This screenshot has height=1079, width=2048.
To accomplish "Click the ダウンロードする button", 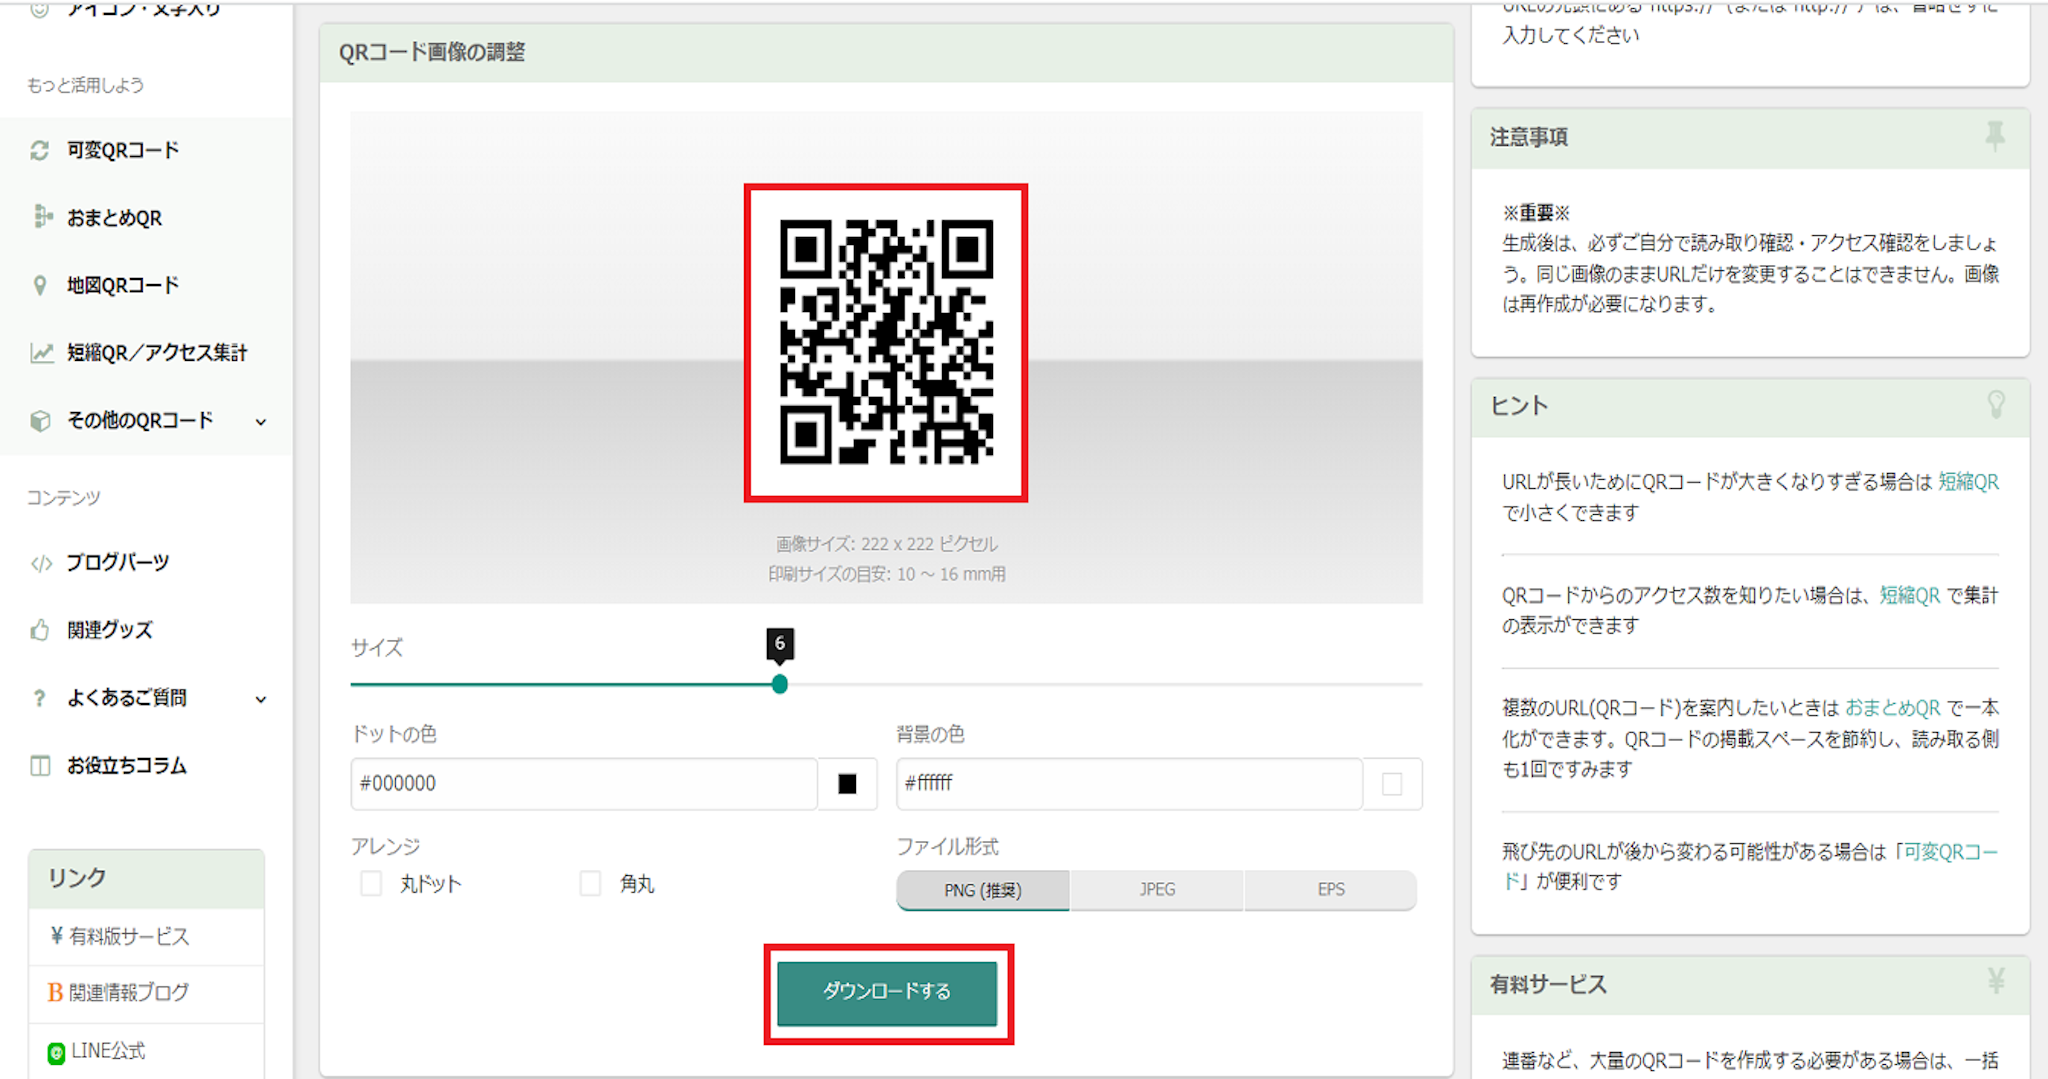I will tap(887, 992).
